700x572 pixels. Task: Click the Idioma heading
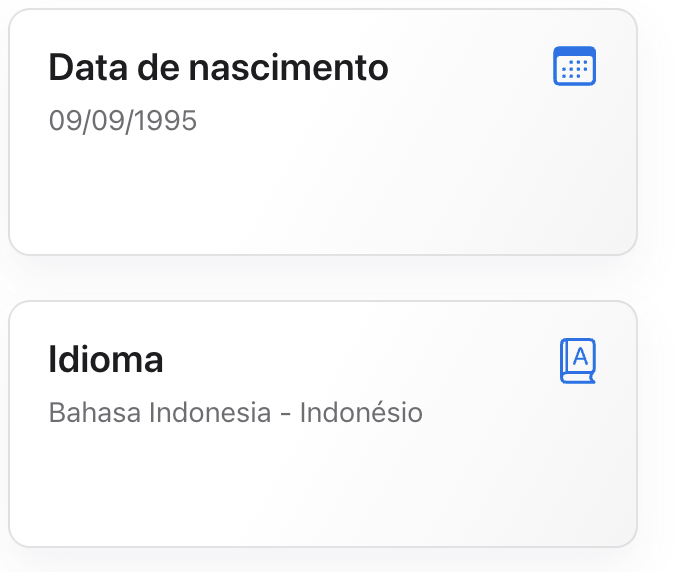(106, 360)
